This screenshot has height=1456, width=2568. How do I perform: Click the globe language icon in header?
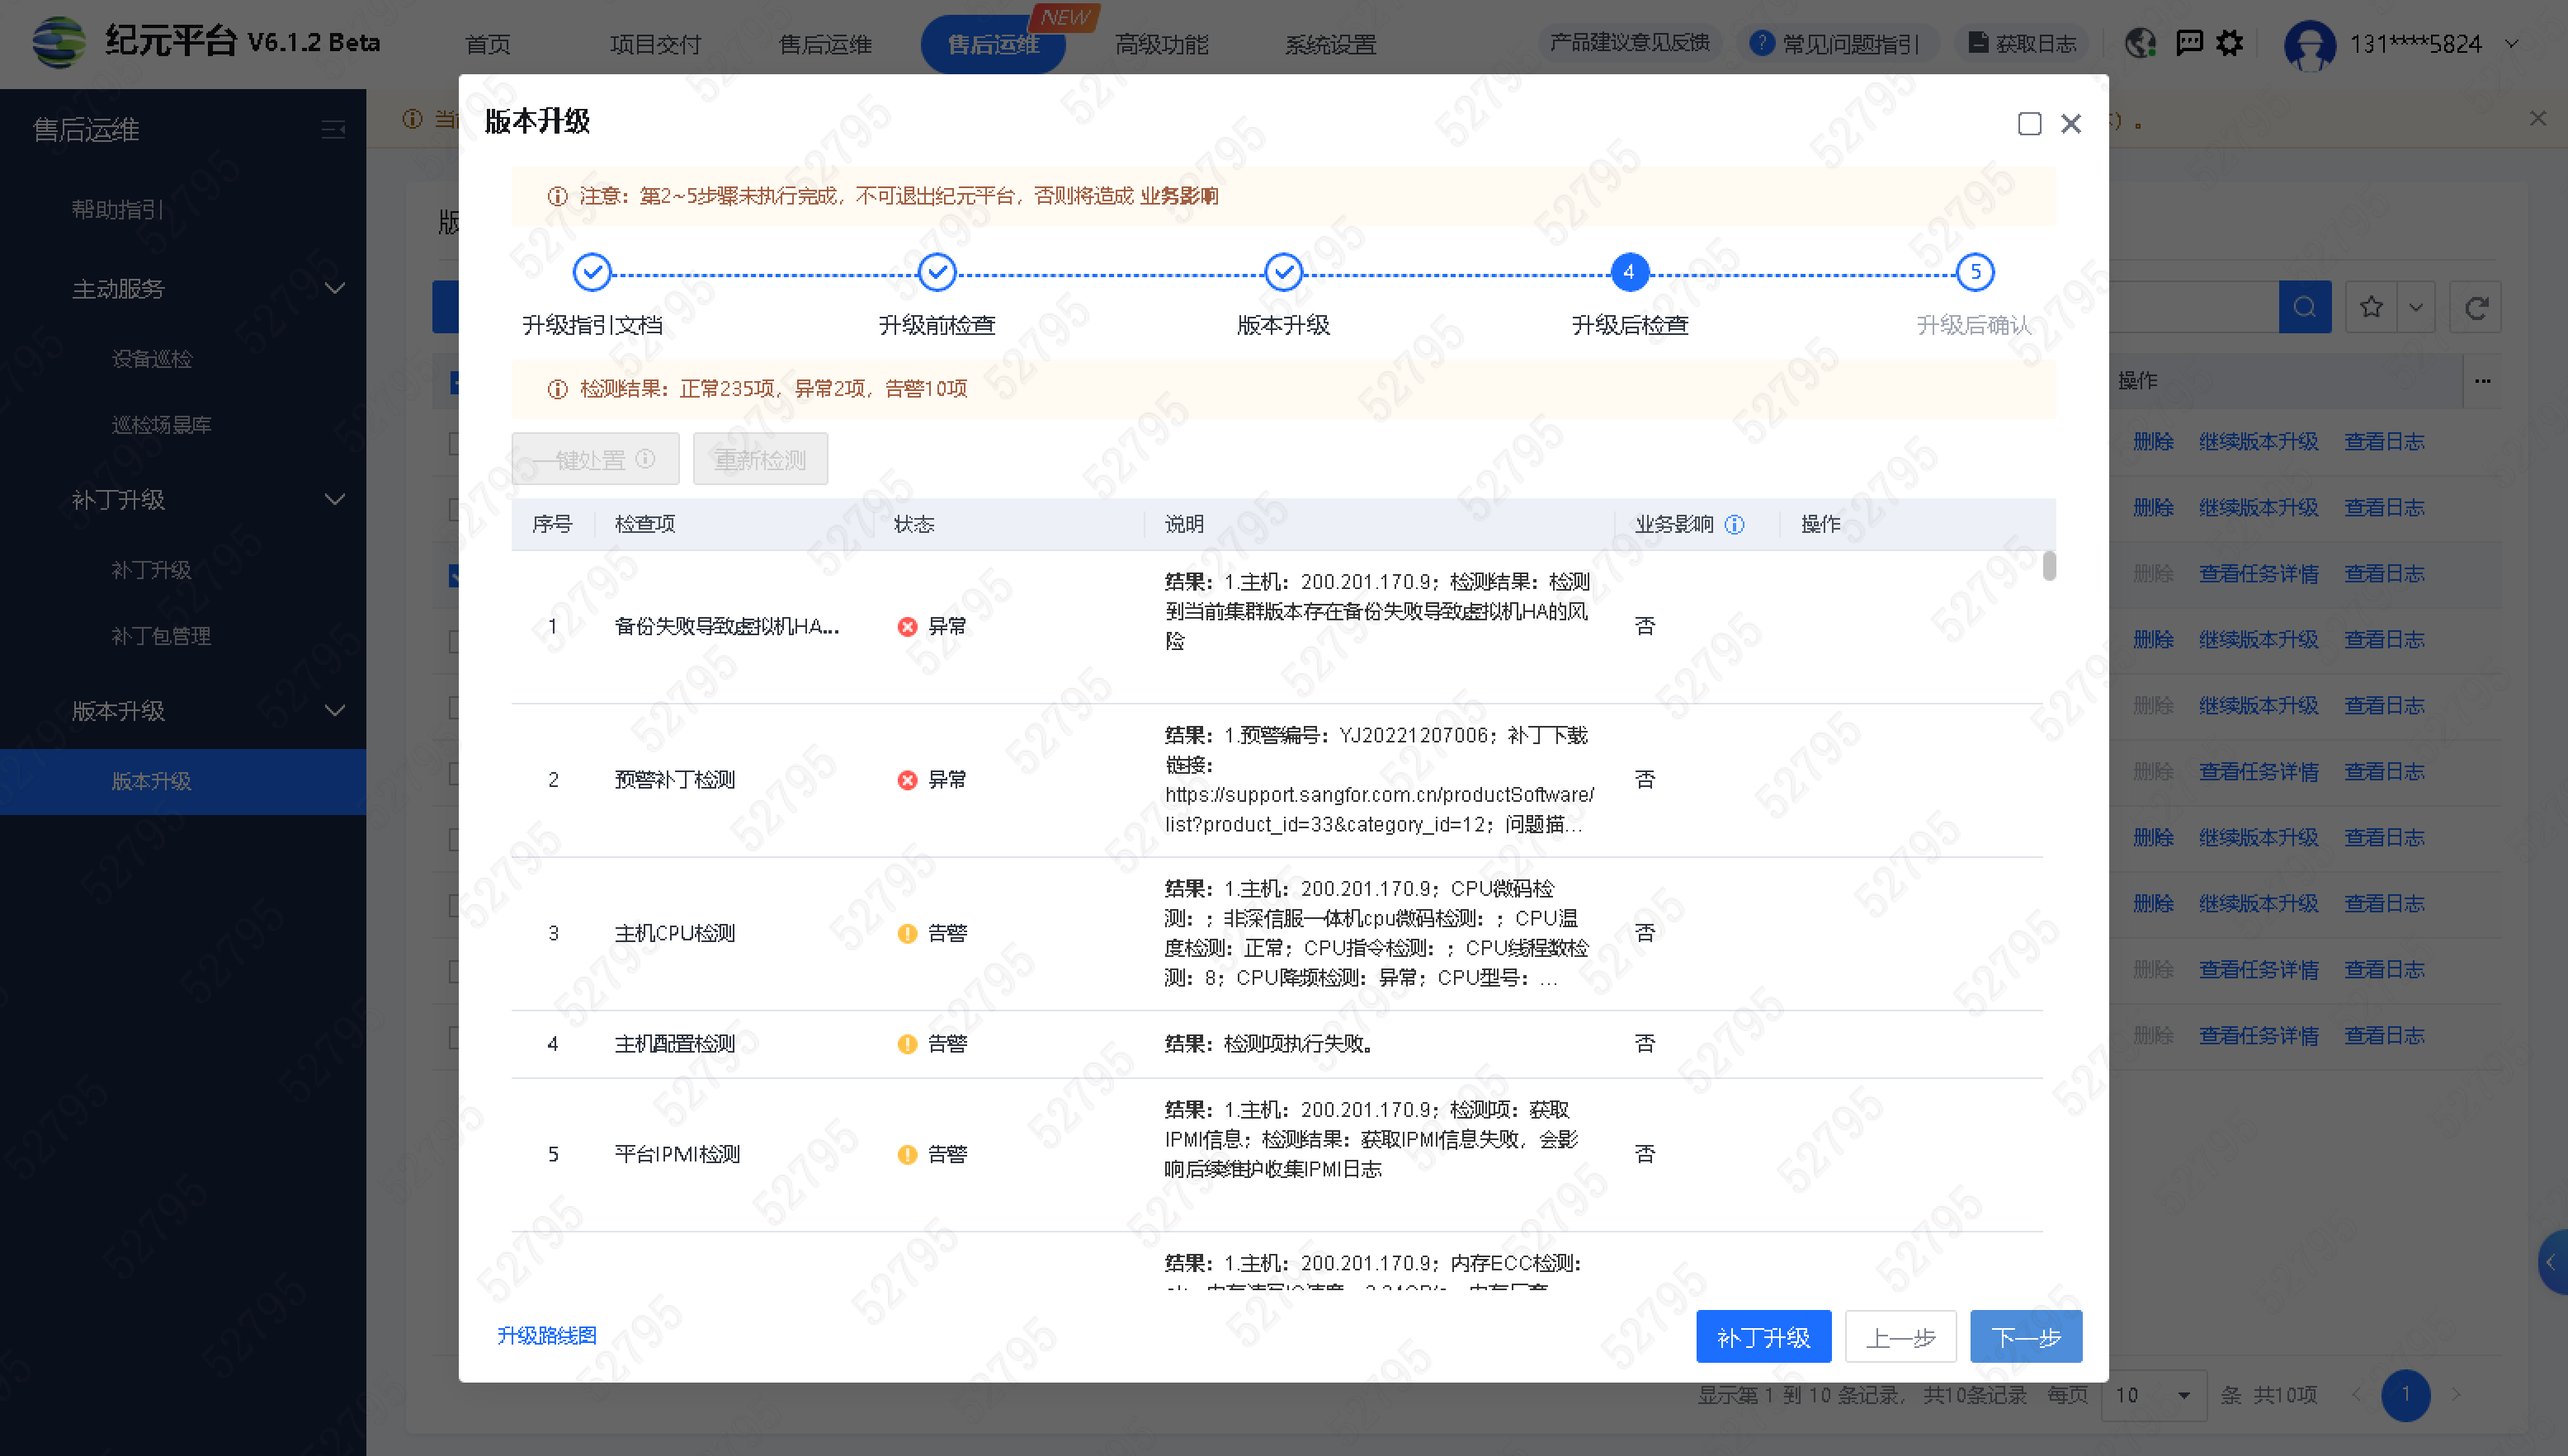[x=2140, y=43]
